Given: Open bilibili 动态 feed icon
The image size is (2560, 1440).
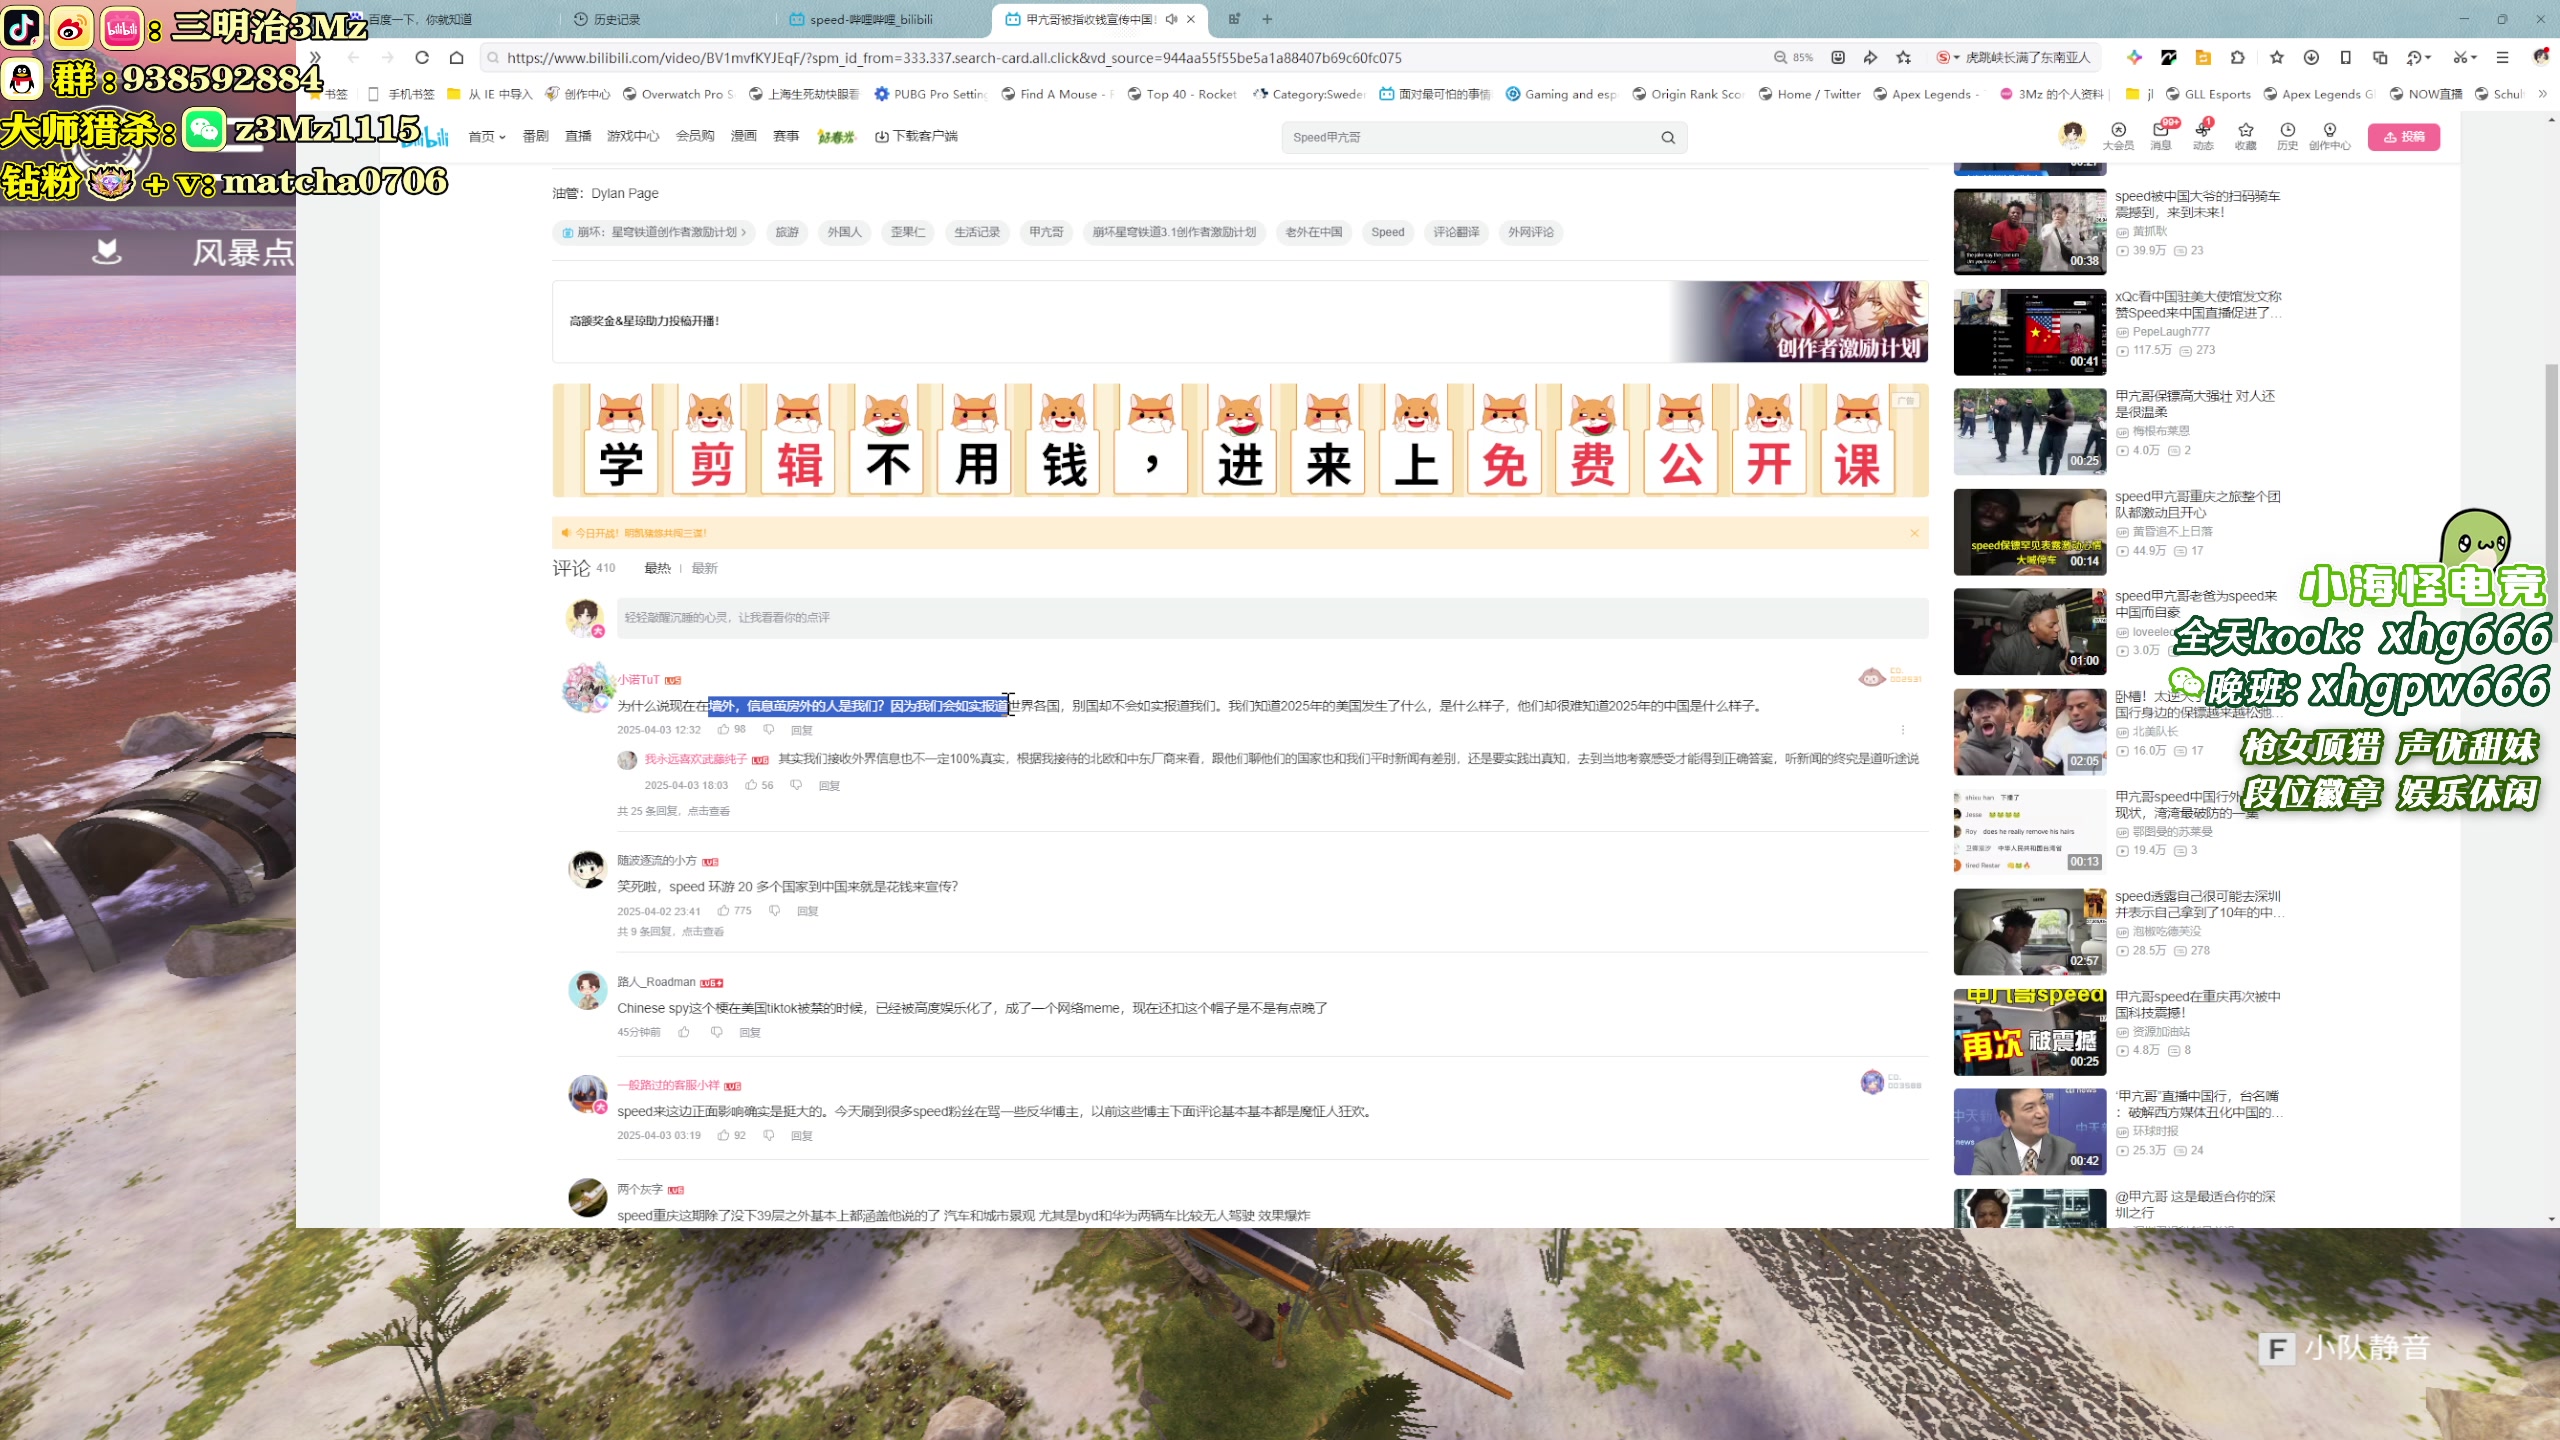Looking at the screenshot, I should 2203,135.
